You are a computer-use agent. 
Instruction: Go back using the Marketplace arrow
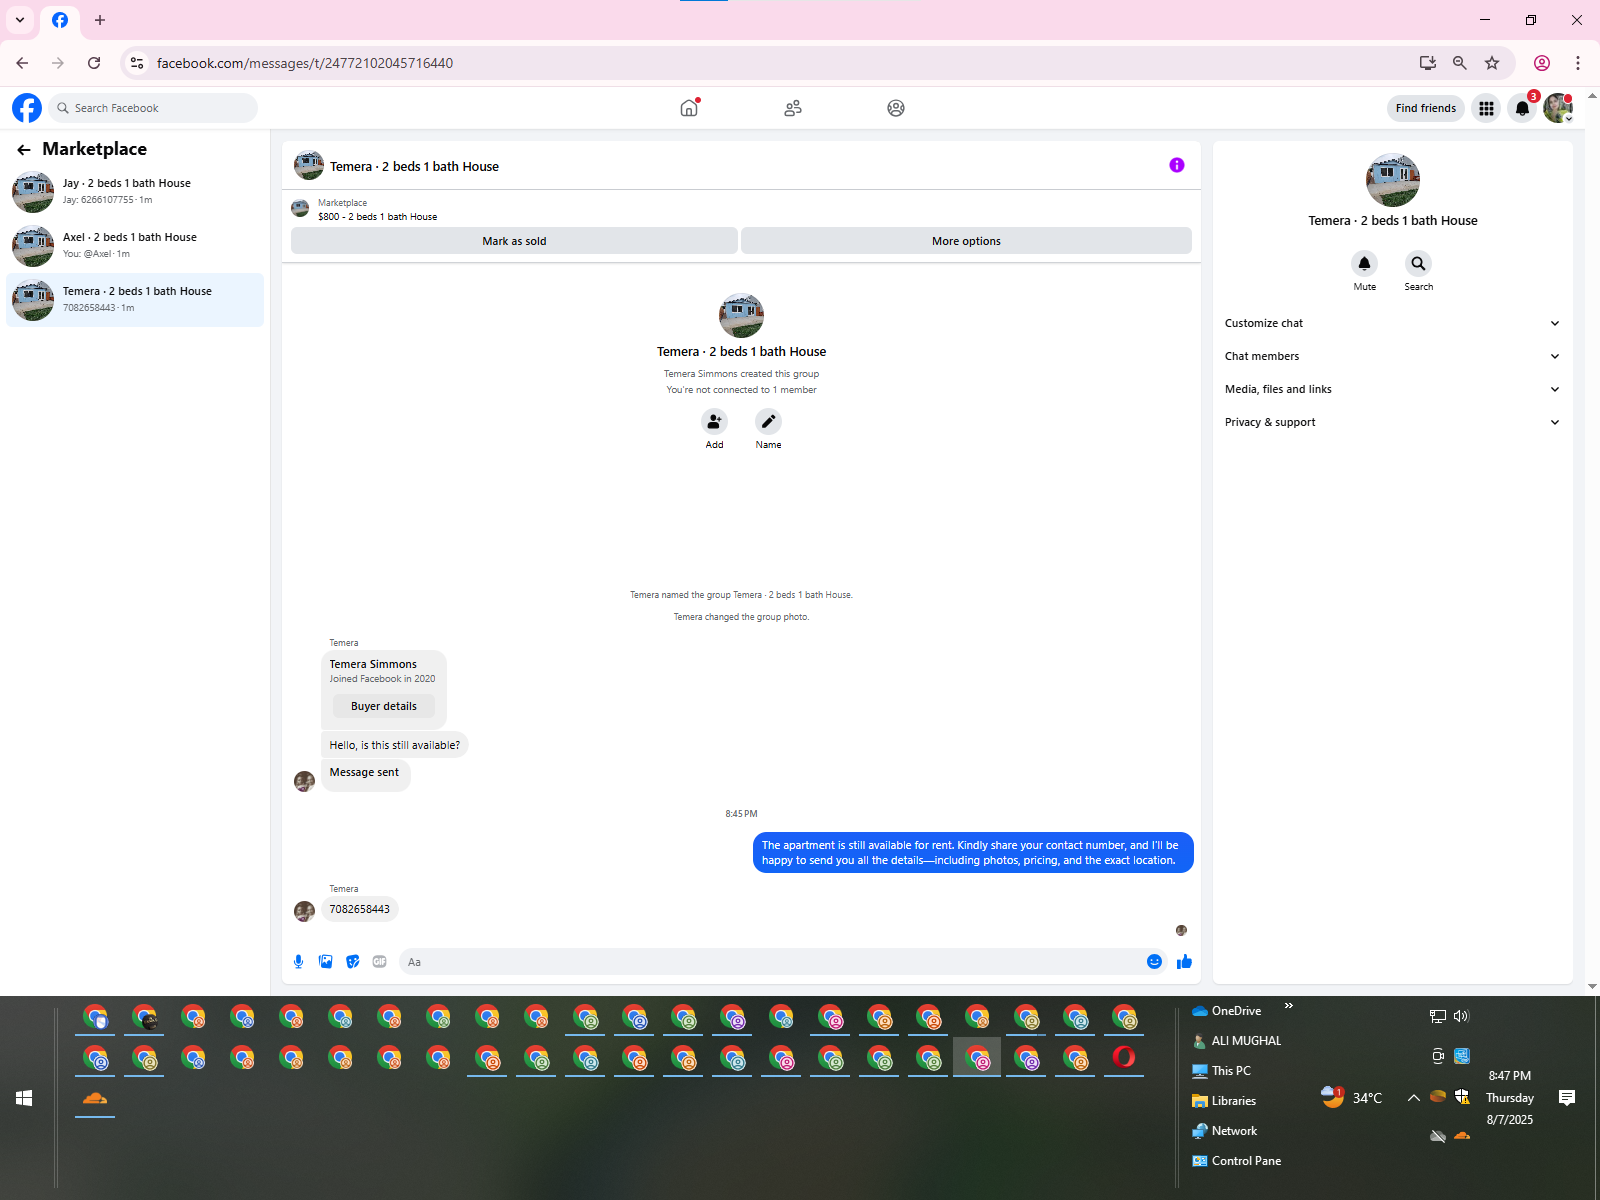click(24, 150)
